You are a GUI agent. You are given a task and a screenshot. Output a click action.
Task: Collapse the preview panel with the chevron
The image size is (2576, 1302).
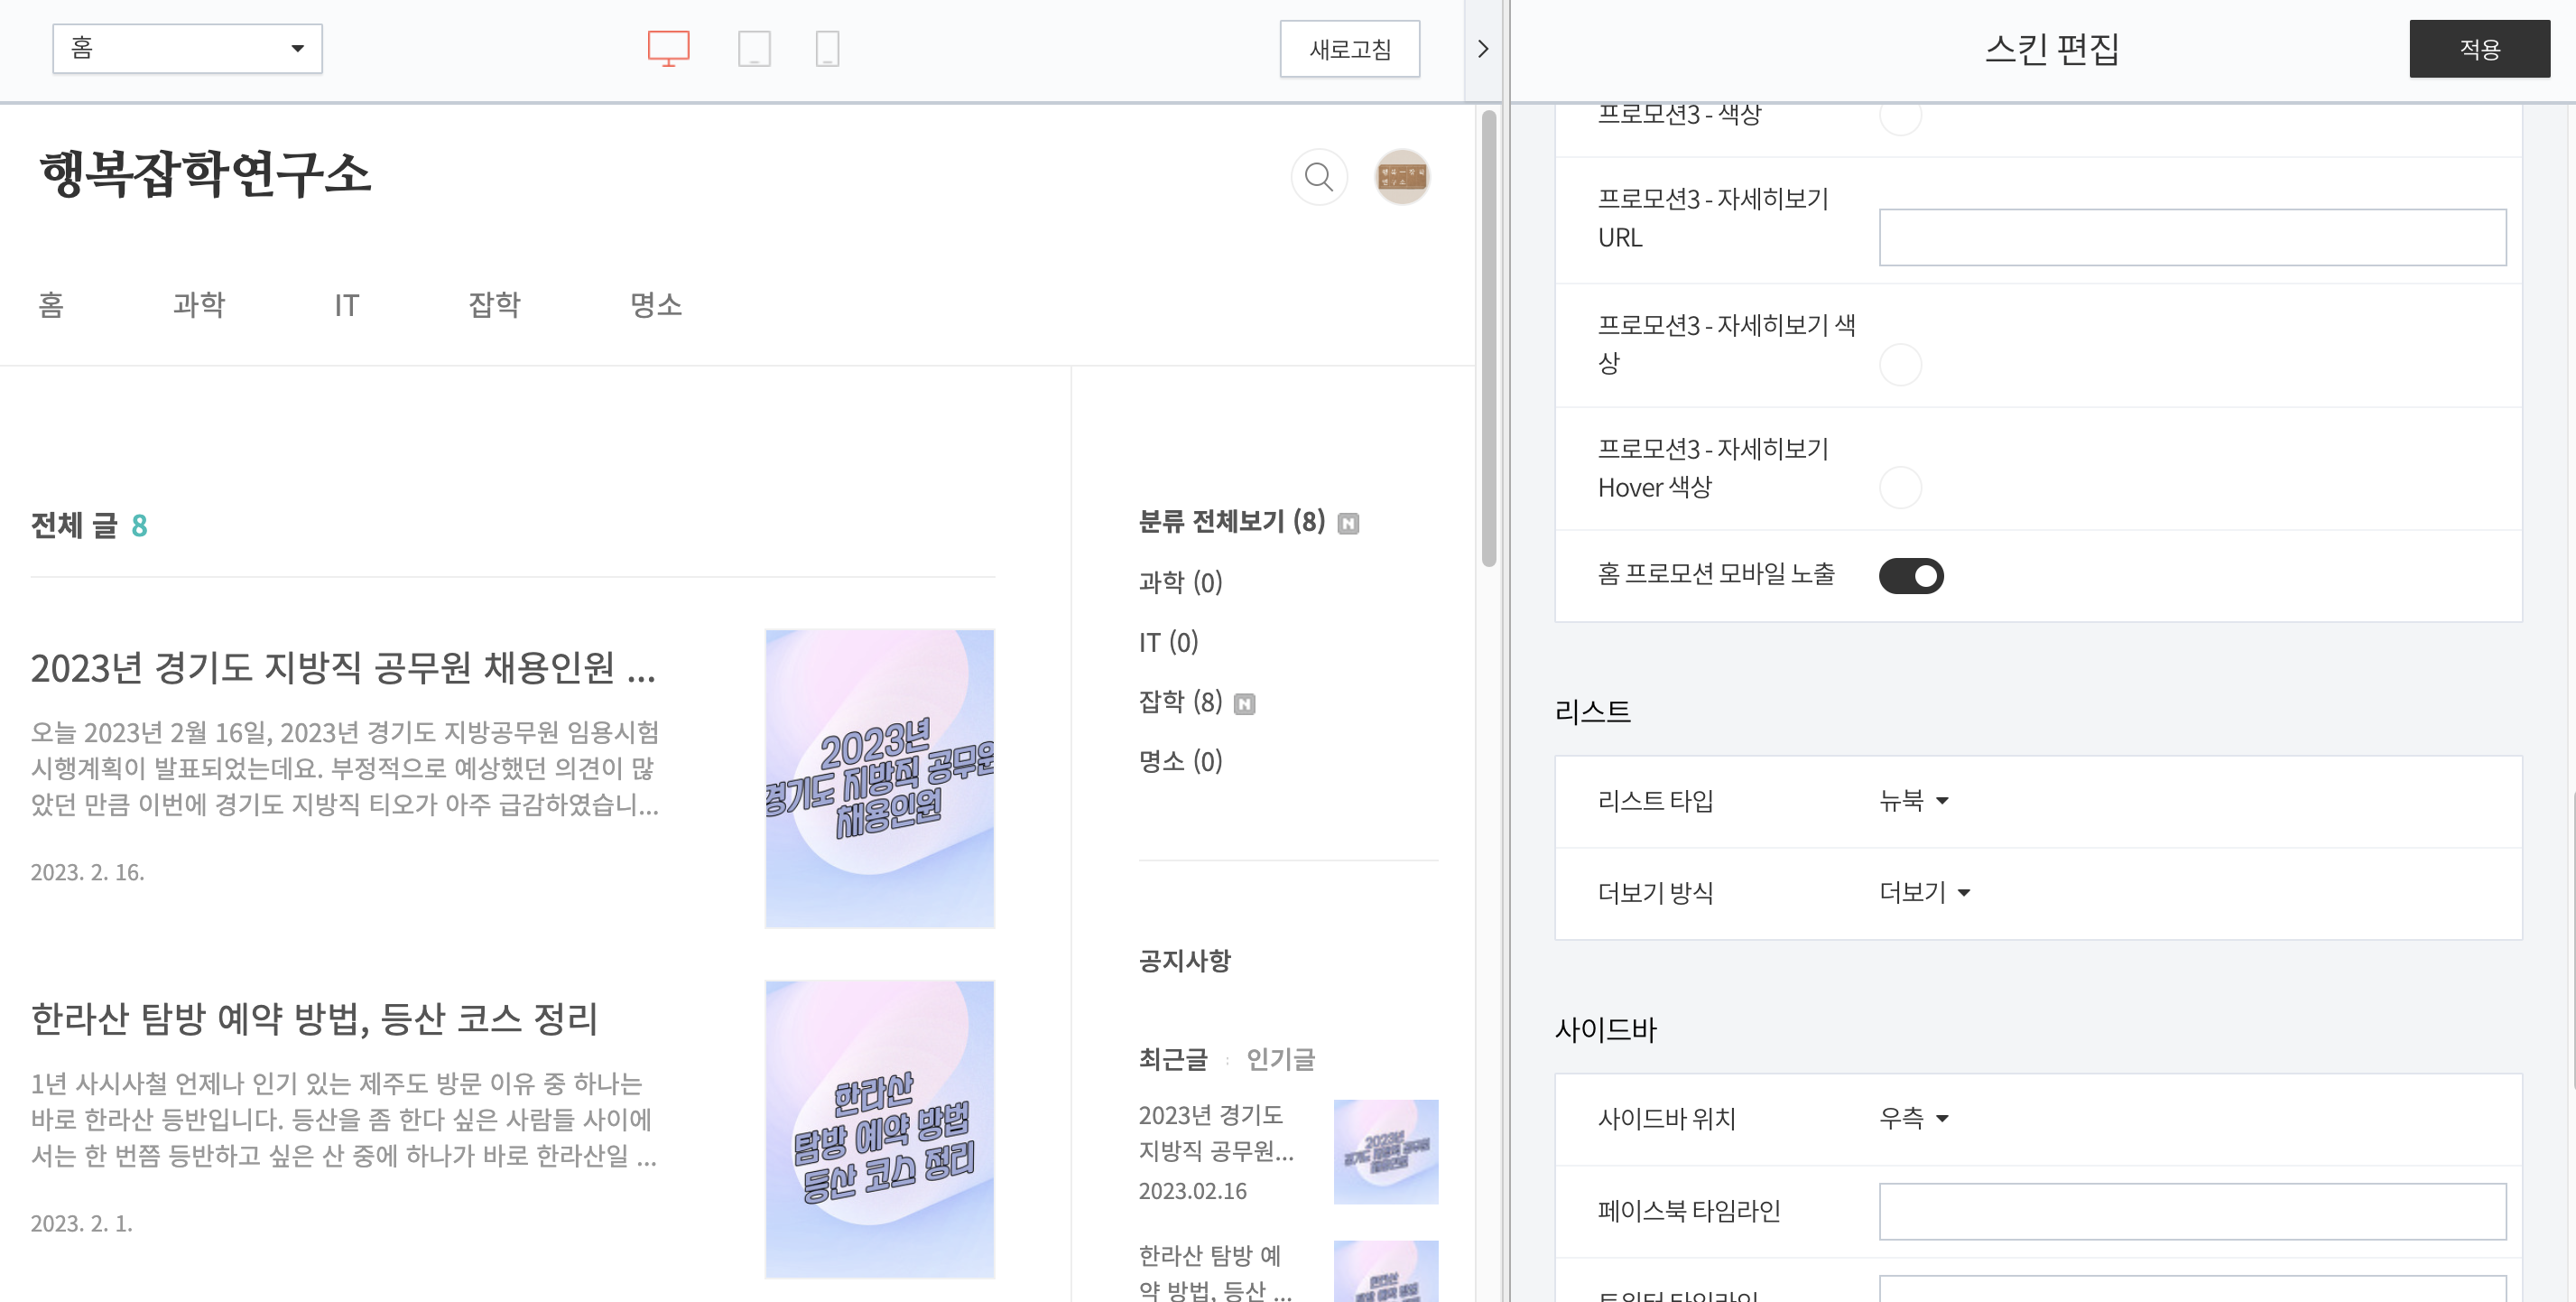[1483, 48]
